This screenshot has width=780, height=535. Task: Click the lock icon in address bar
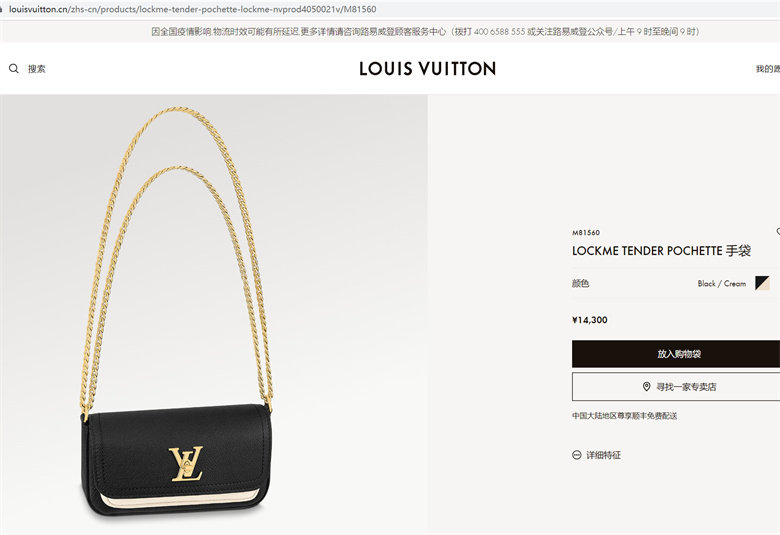(1, 9)
